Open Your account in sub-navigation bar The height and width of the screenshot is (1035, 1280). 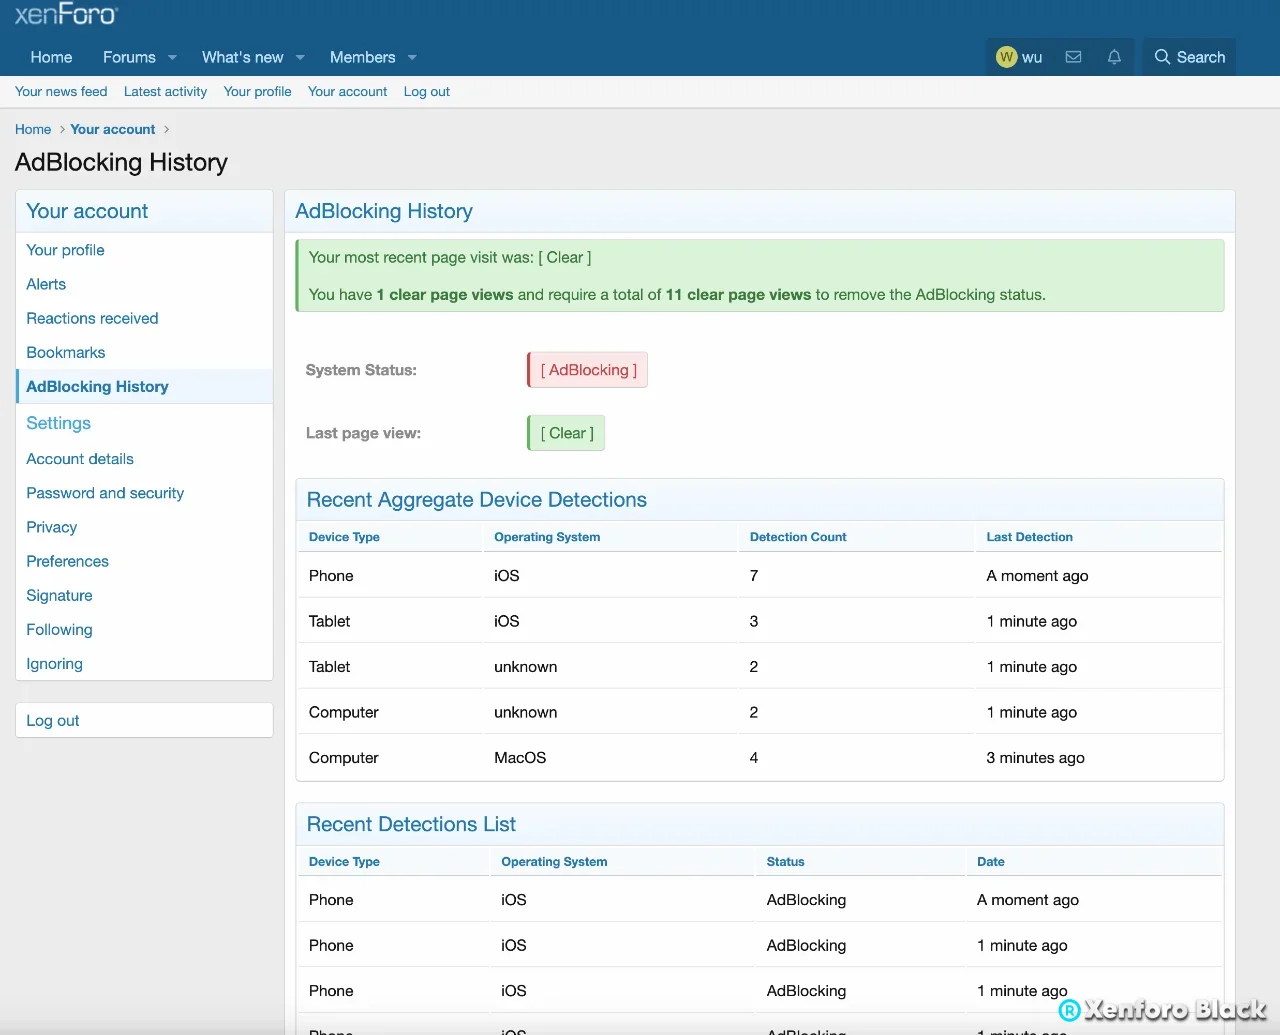(x=347, y=91)
